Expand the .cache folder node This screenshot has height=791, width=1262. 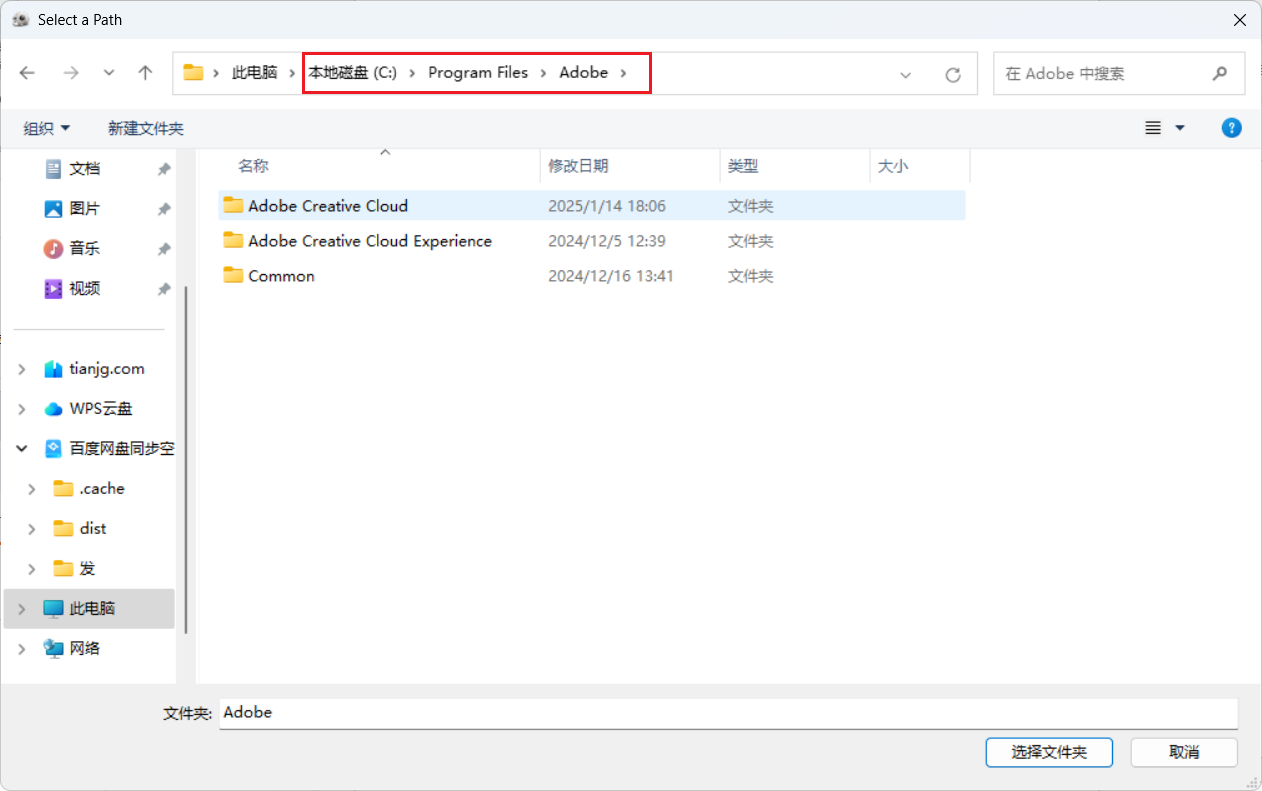pos(32,489)
